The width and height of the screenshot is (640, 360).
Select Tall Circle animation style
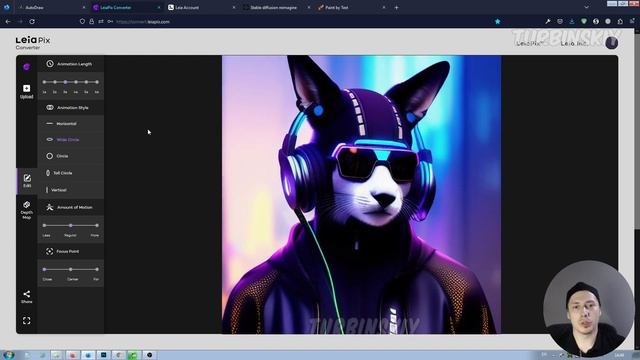[71, 173]
